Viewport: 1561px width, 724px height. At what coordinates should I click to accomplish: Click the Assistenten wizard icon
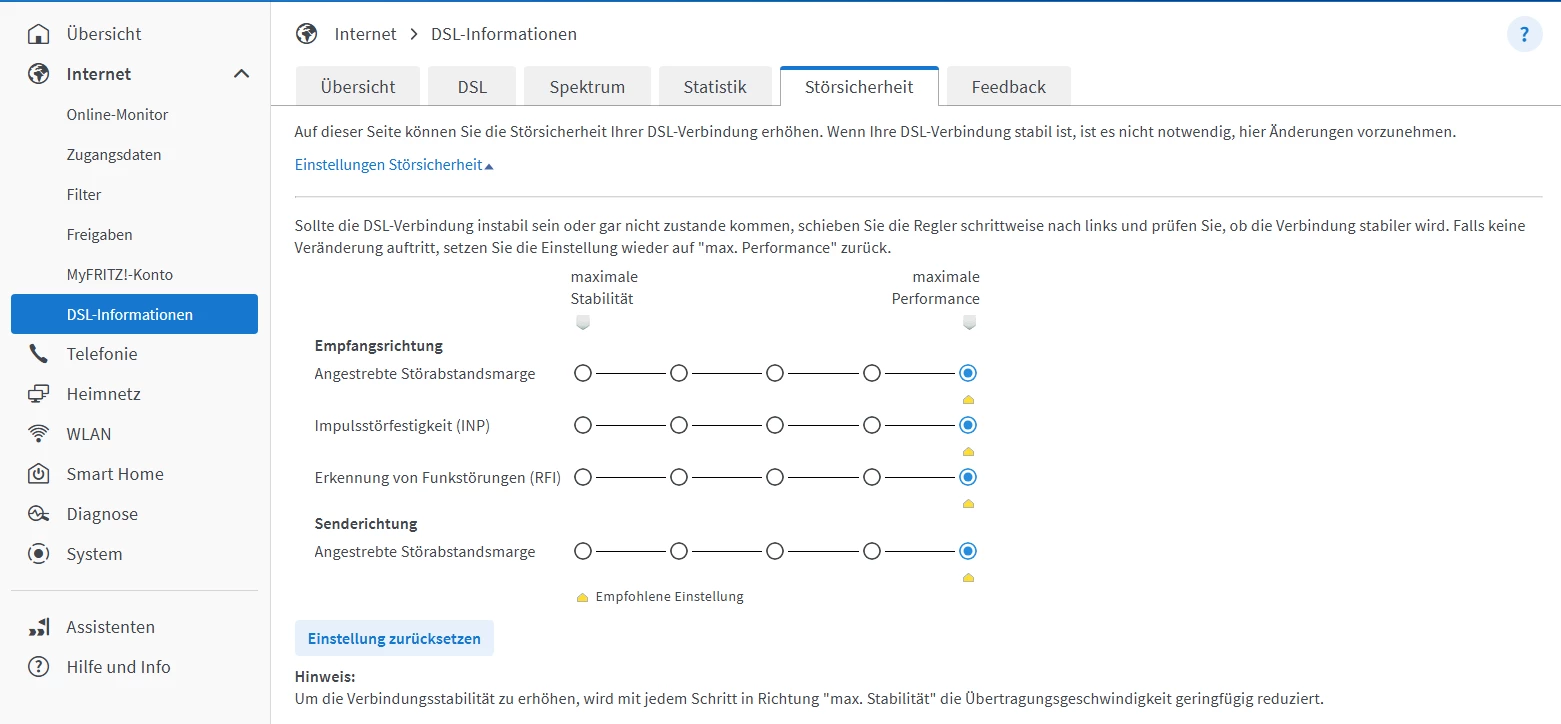click(39, 628)
